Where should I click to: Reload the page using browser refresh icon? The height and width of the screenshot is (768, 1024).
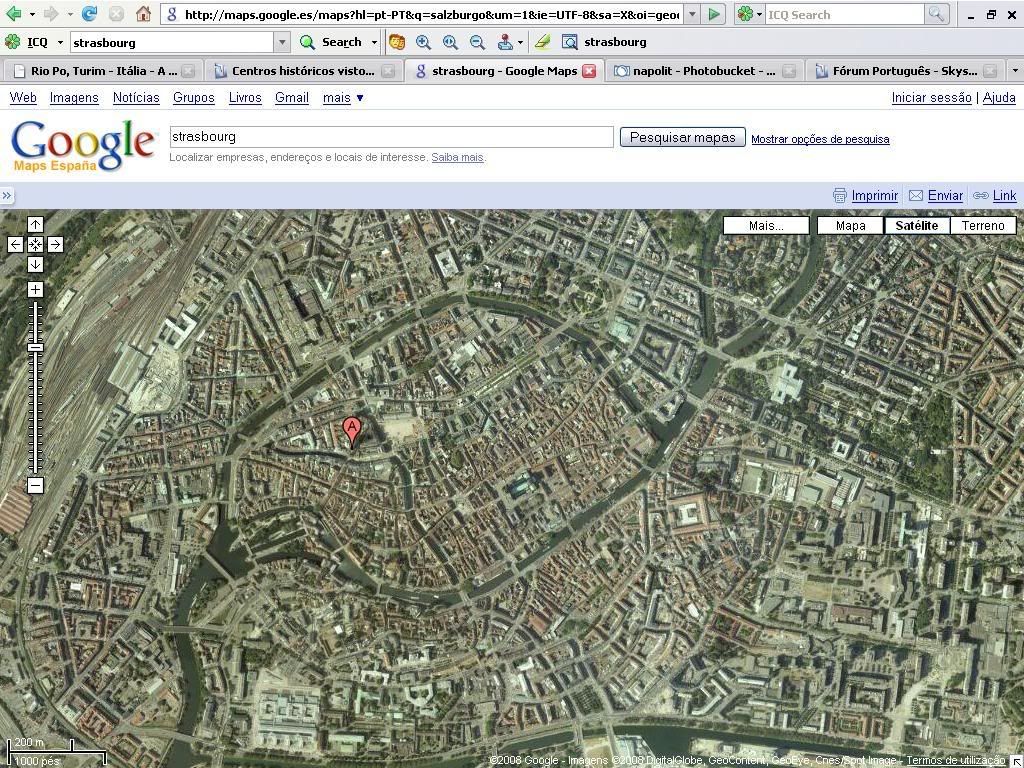coord(90,14)
